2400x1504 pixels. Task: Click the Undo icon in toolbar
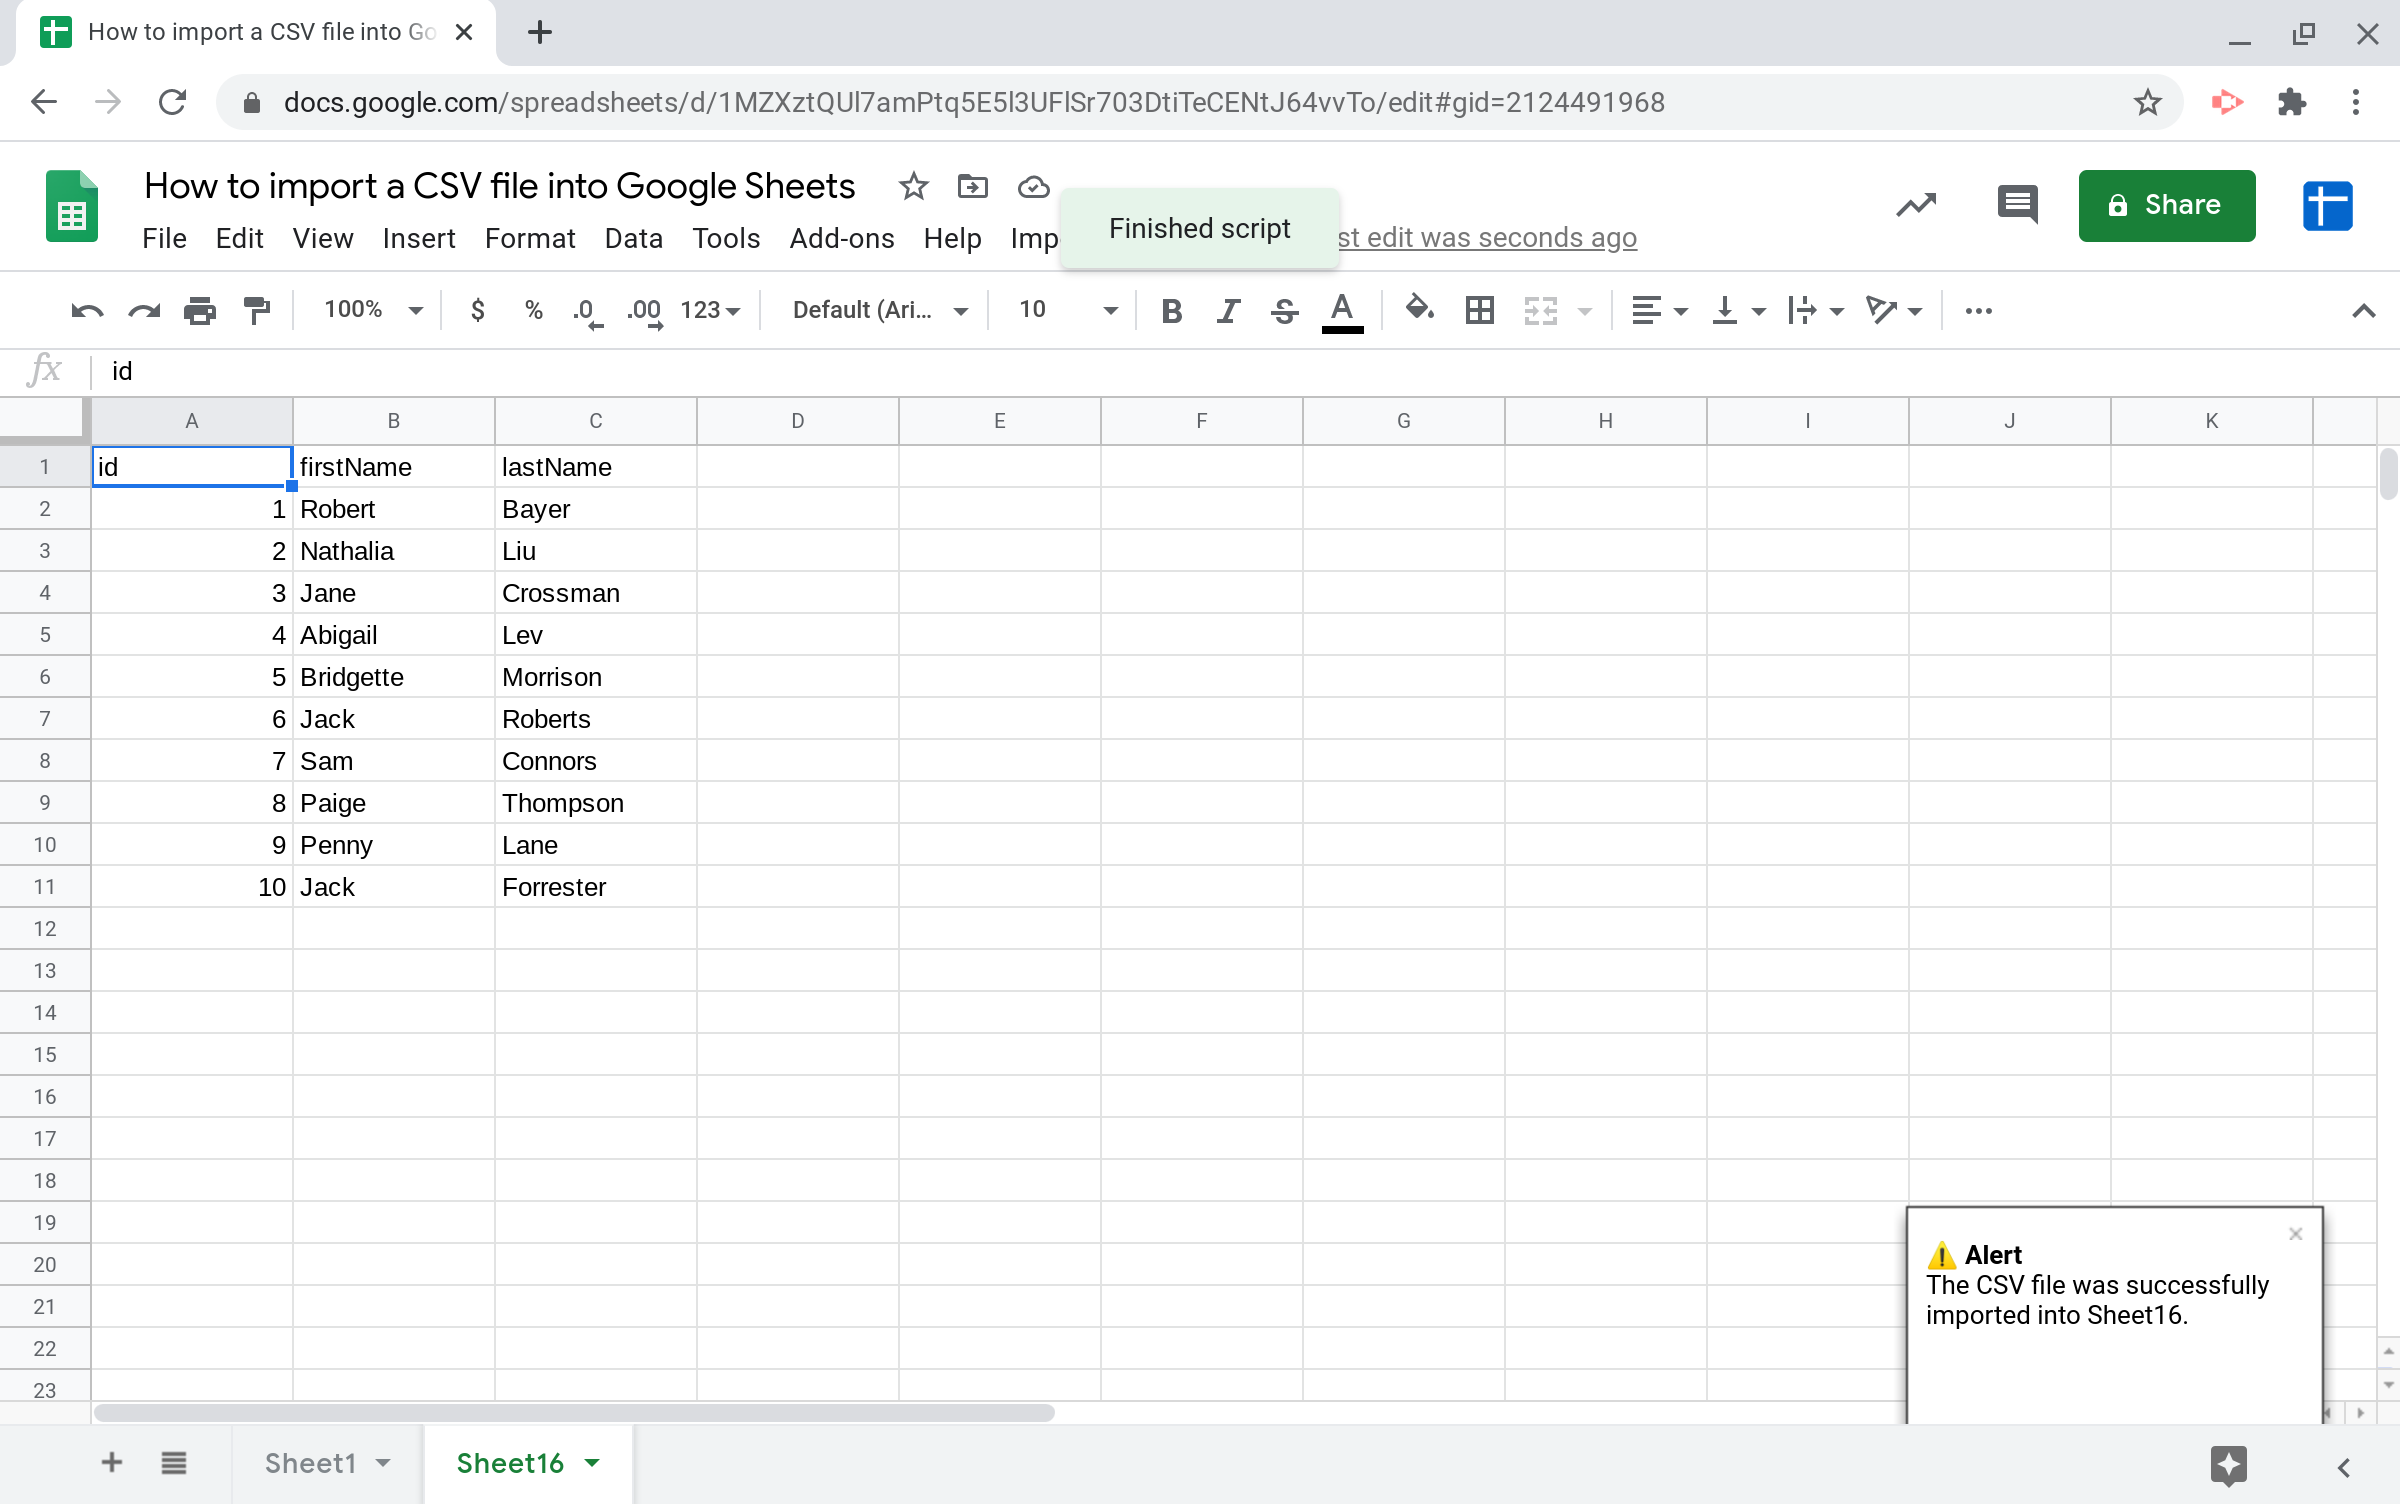click(87, 311)
